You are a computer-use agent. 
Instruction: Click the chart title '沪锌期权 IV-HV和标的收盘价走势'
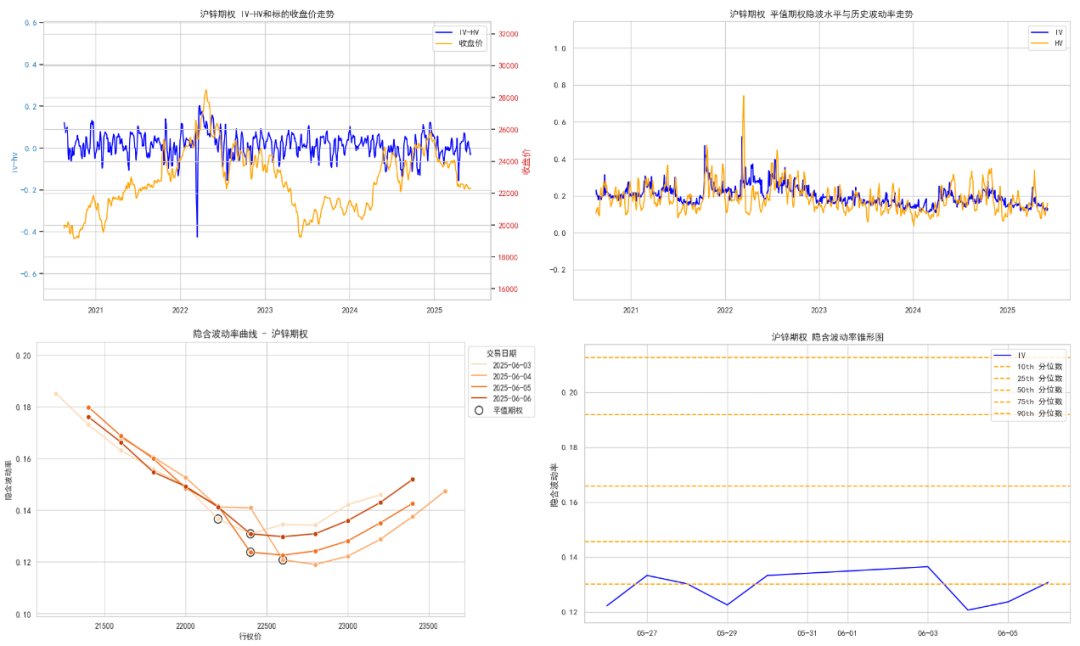tap(267, 14)
